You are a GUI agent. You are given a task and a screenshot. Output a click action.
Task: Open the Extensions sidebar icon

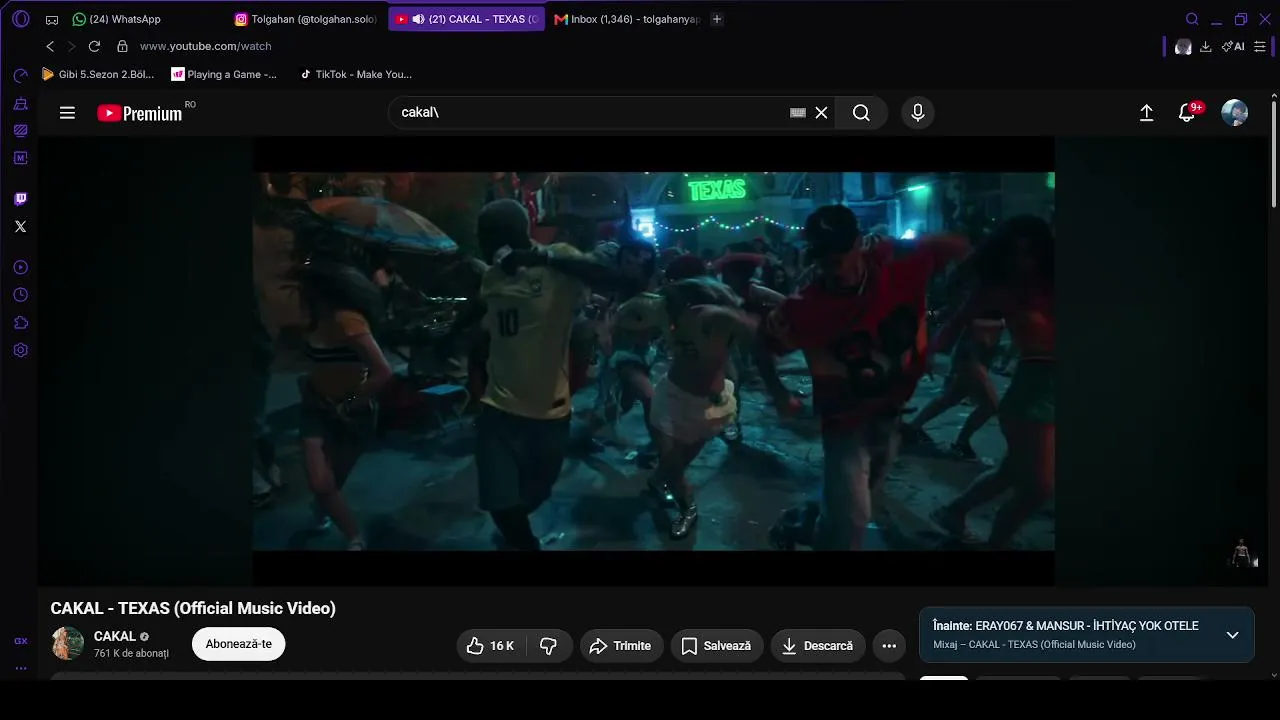pyautogui.click(x=20, y=323)
